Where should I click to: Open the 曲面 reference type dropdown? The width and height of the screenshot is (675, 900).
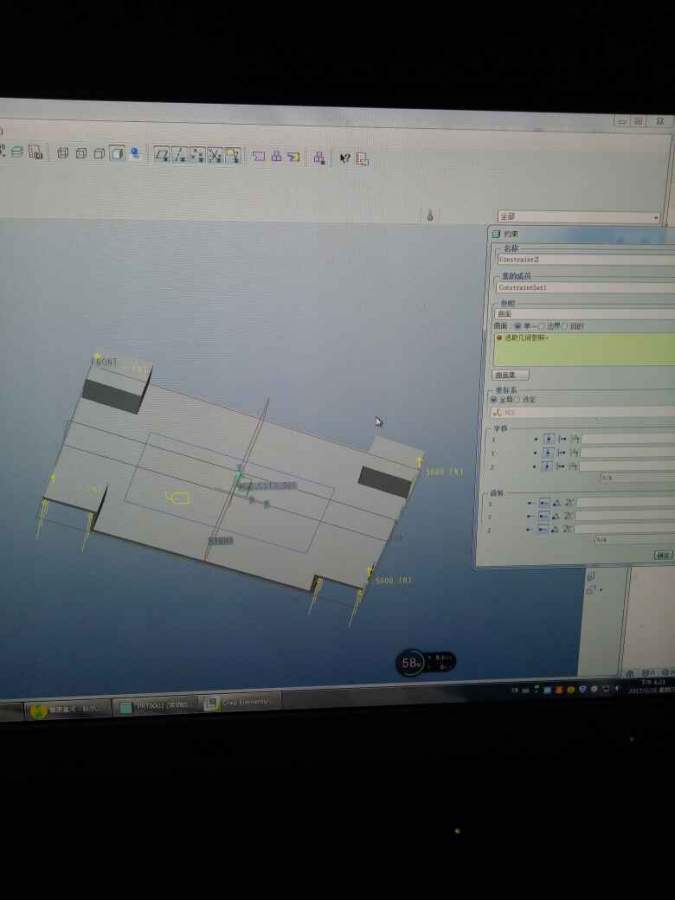[584, 314]
